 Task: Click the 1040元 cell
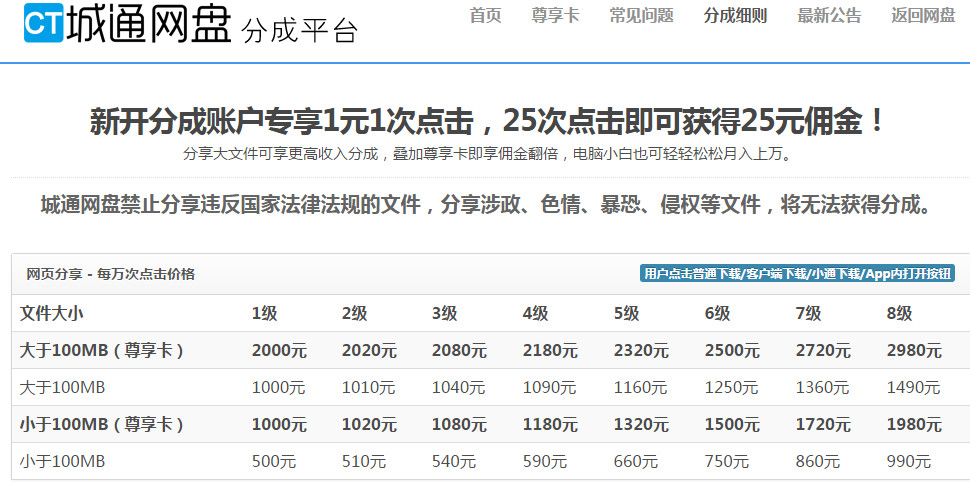(x=459, y=388)
